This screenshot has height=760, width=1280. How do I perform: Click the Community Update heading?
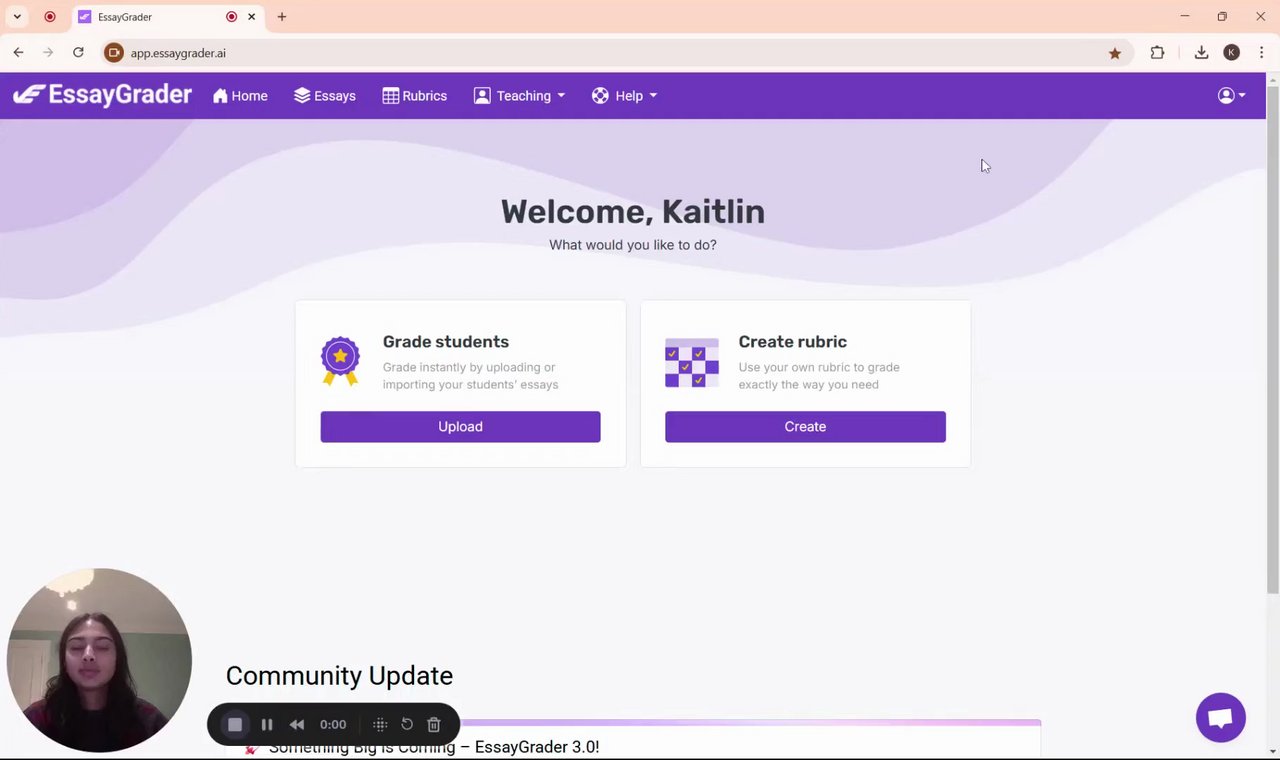[x=339, y=676]
